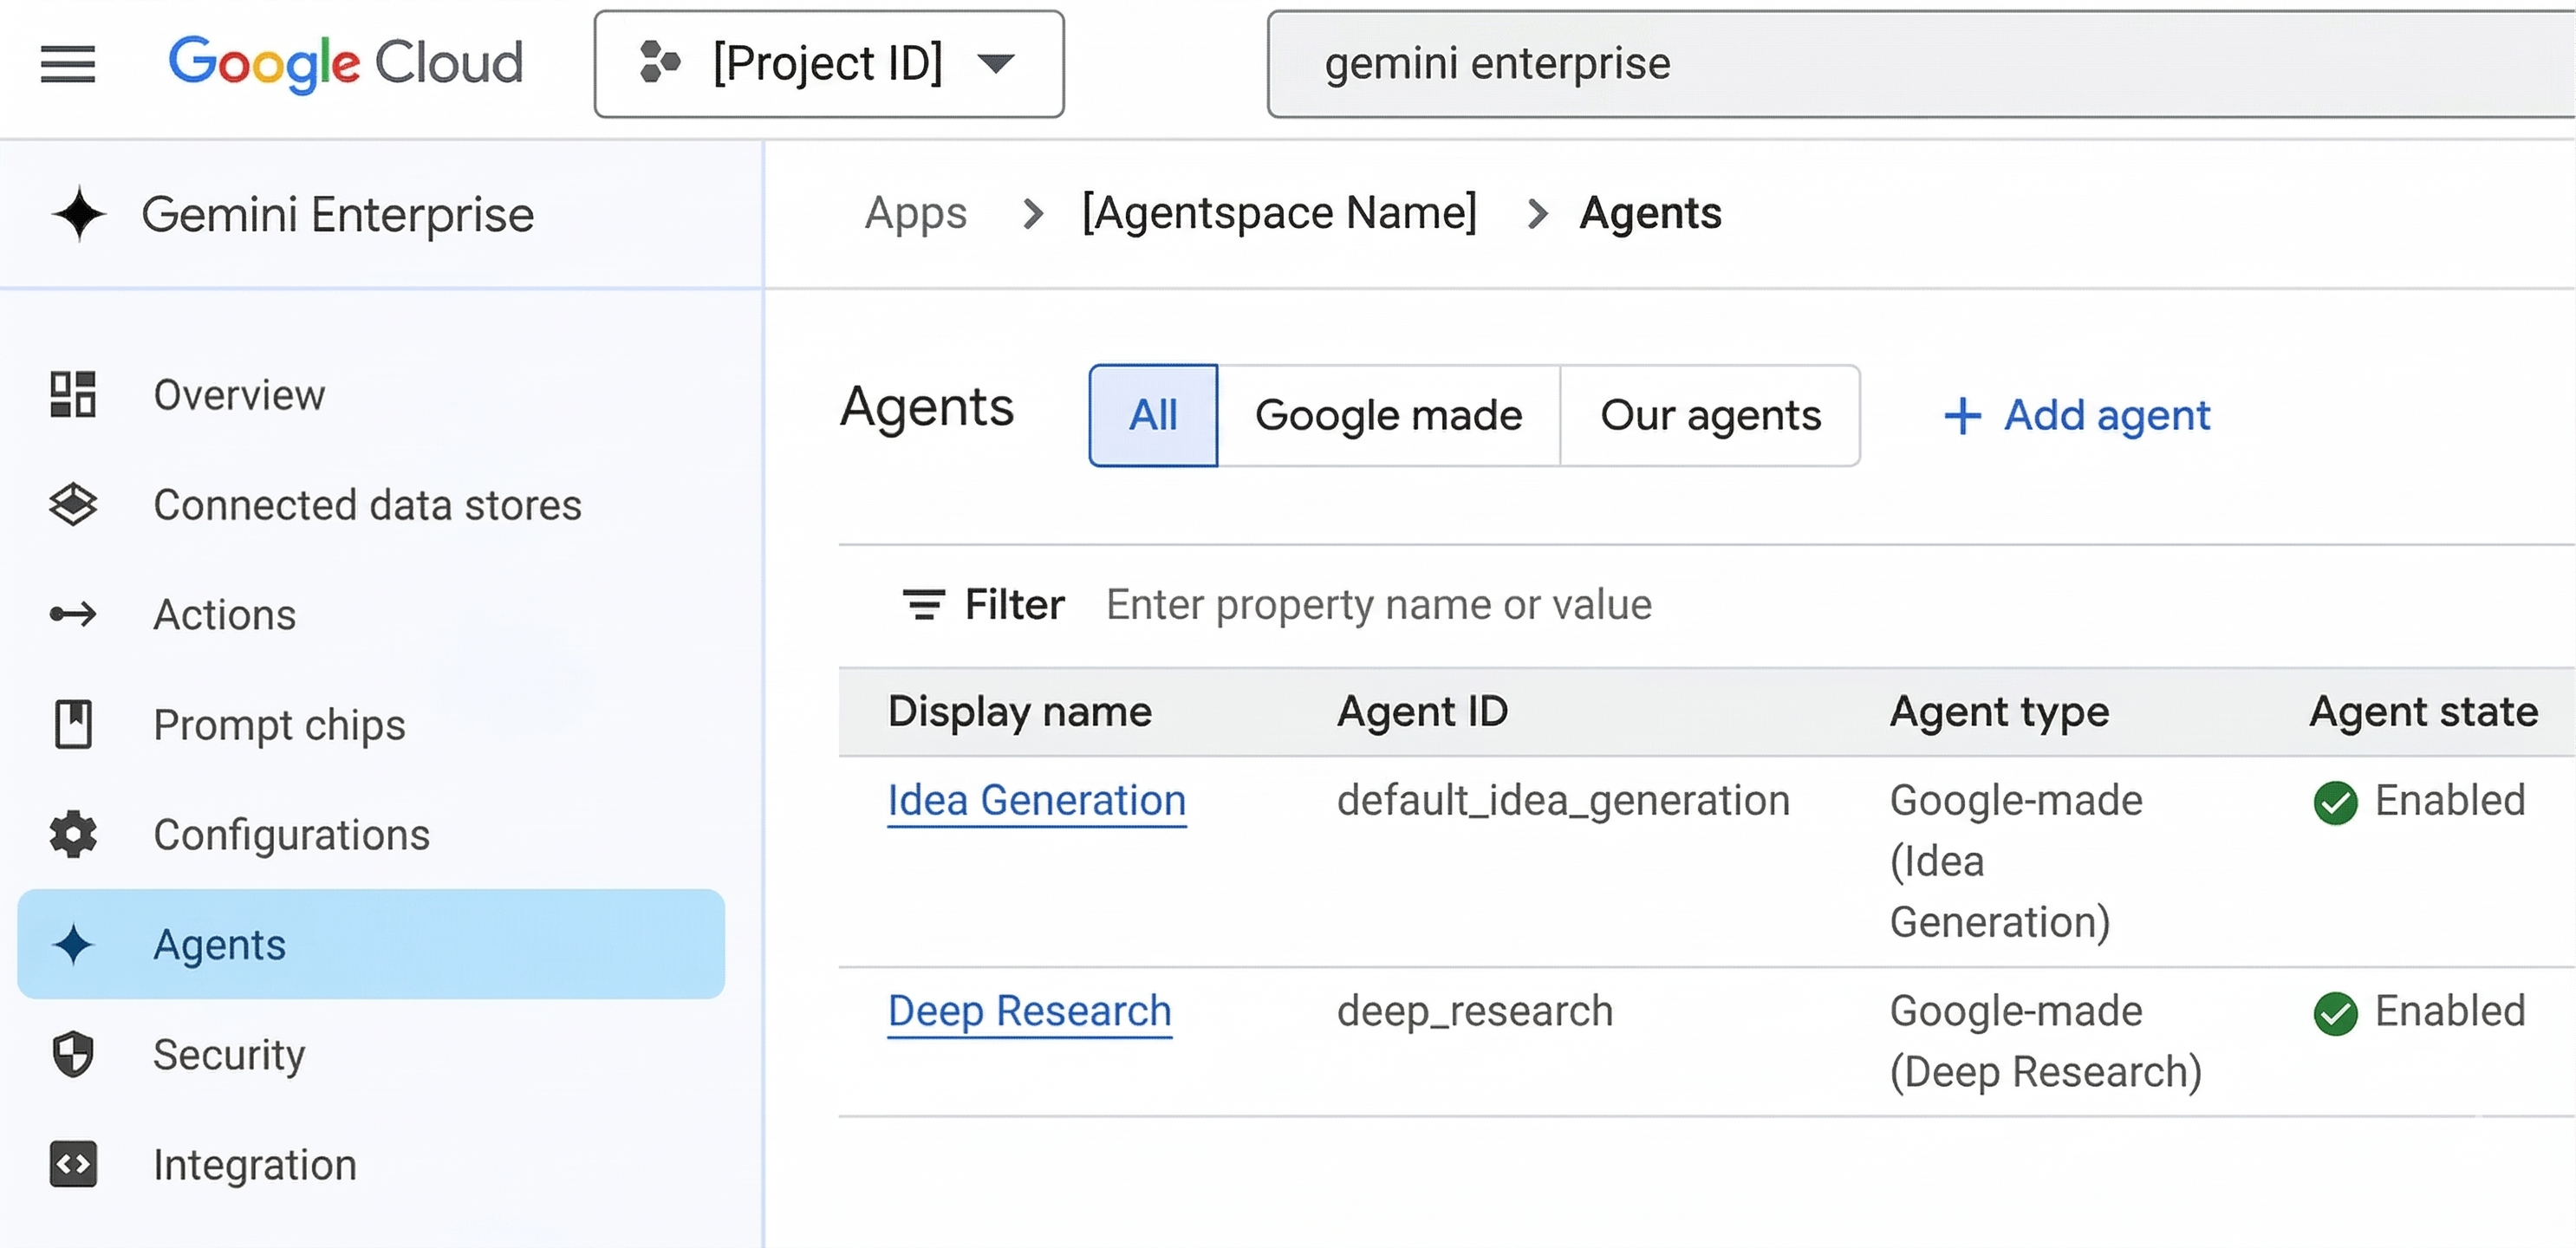This screenshot has width=2576, height=1248.
Task: Focus the search box containing gemini enterprise
Action: pyautogui.click(x=1920, y=64)
